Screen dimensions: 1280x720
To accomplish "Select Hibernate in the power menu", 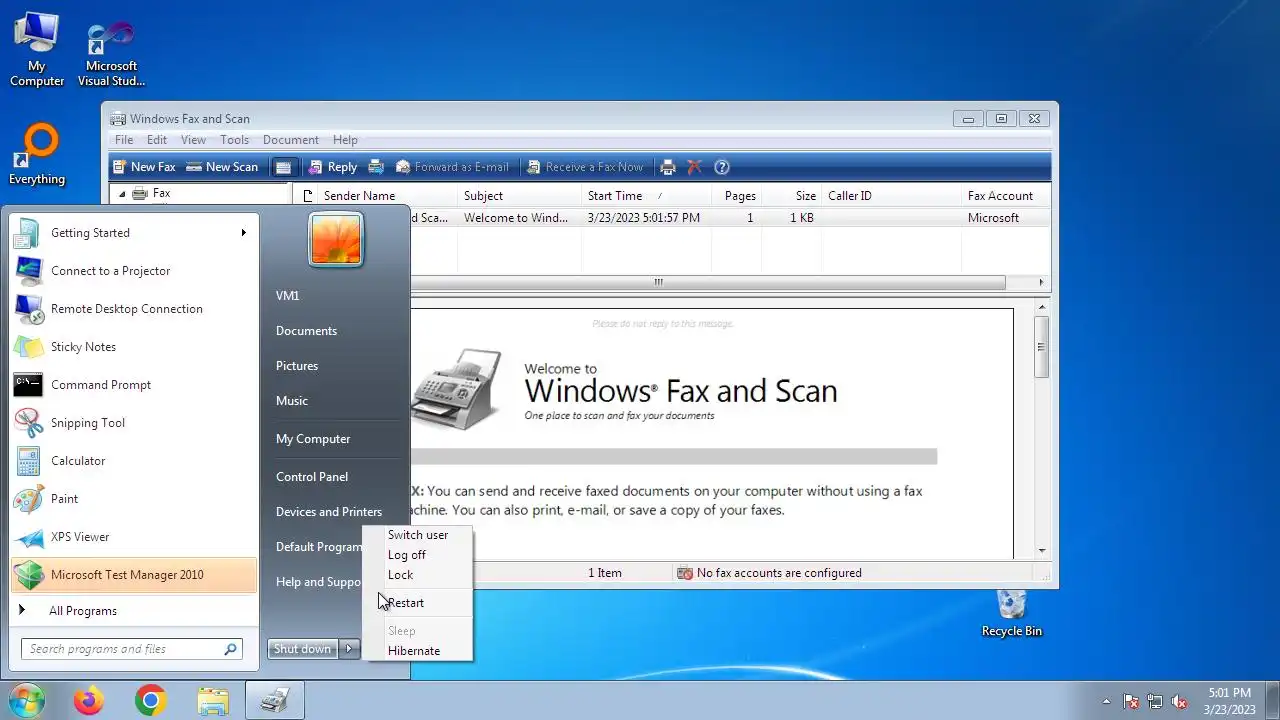I will pyautogui.click(x=418, y=651).
